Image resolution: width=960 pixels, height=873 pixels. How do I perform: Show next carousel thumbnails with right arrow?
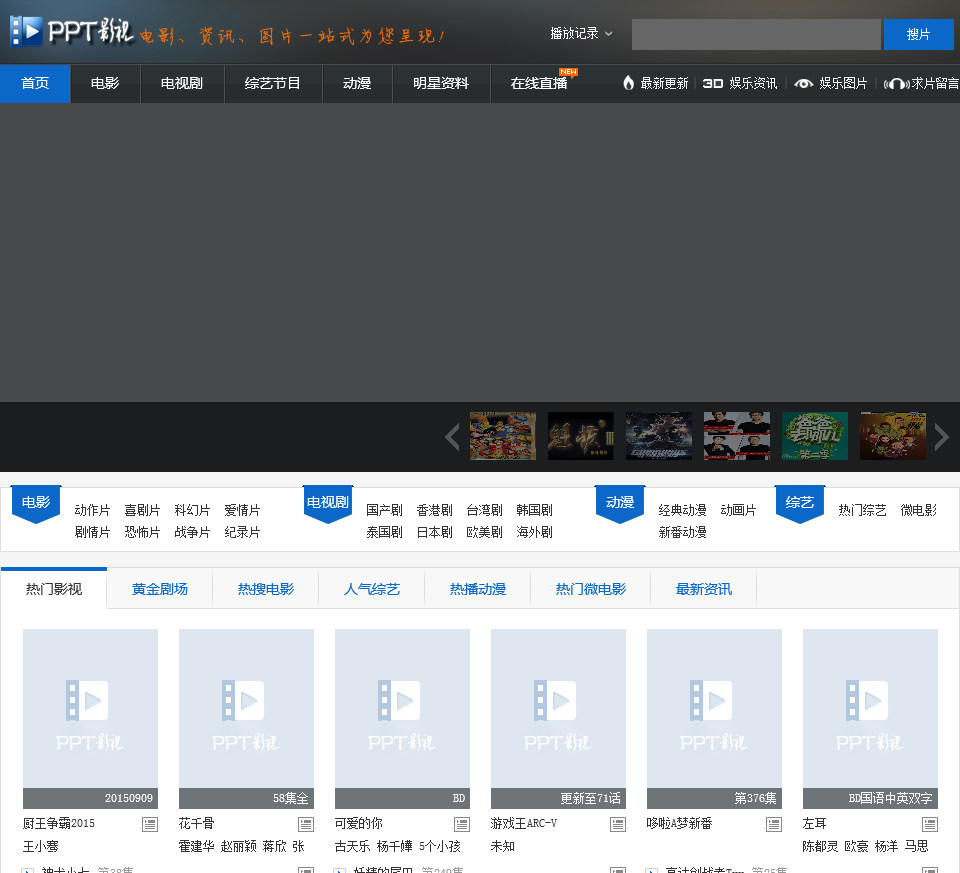point(941,437)
